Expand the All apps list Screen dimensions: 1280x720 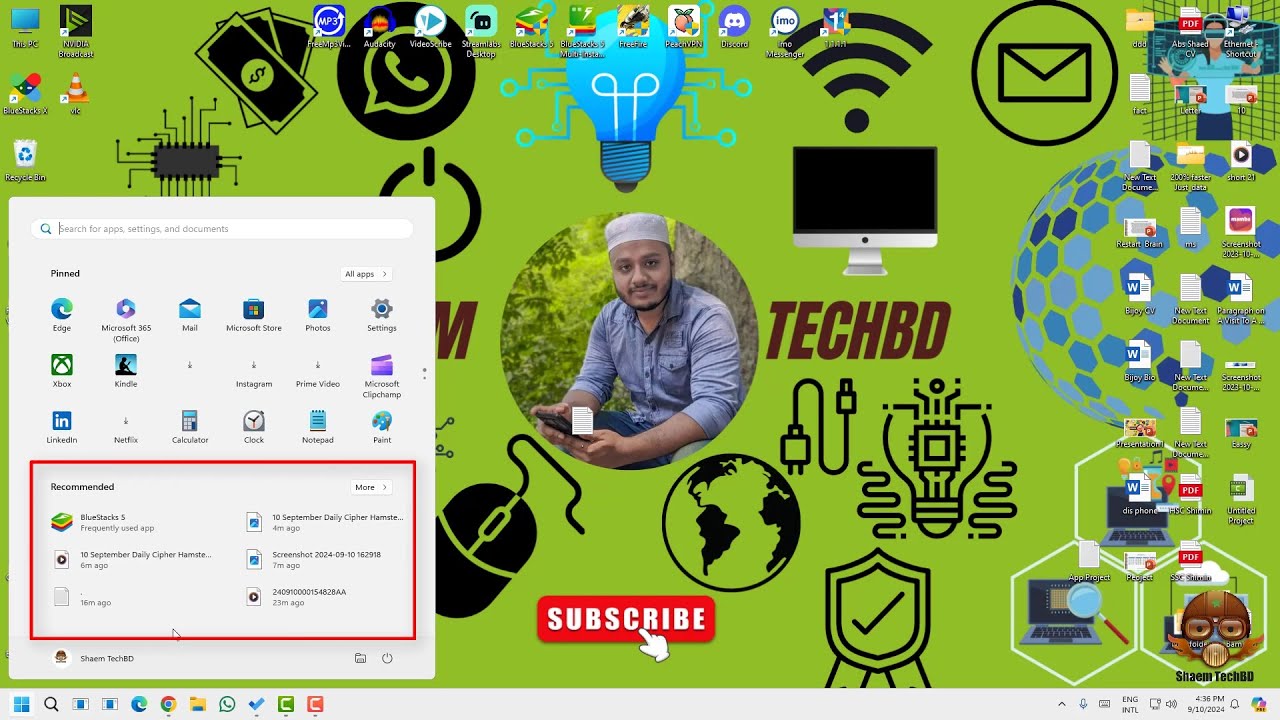click(x=365, y=274)
